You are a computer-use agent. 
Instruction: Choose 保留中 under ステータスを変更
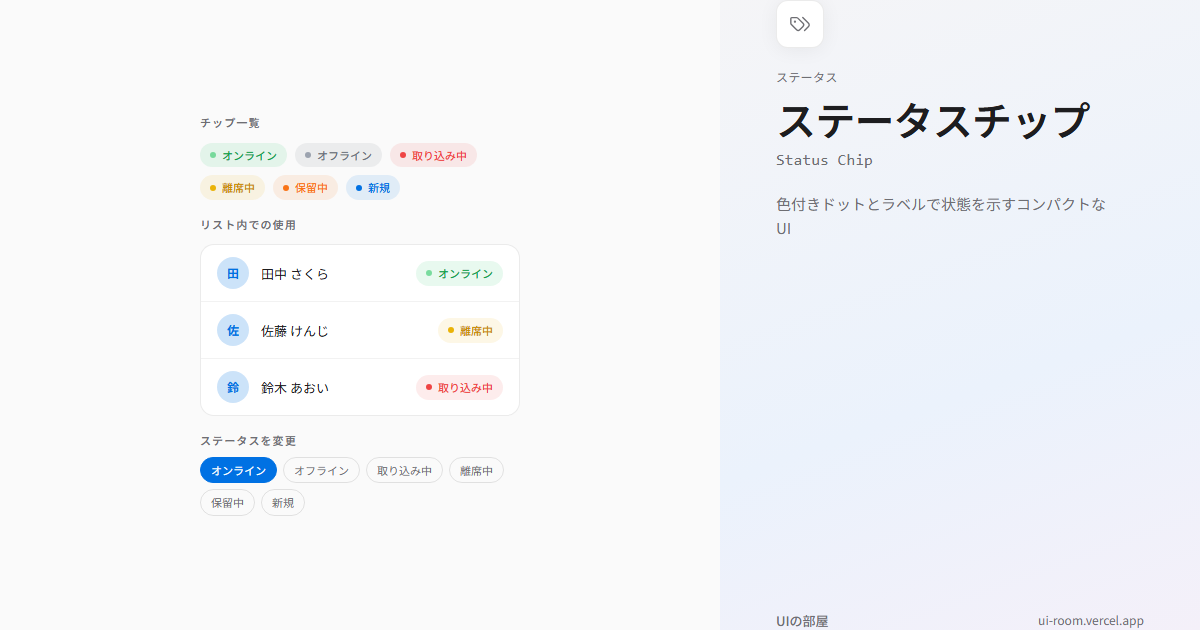point(227,502)
